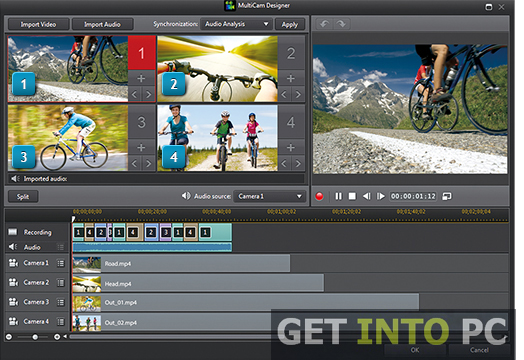Viewport: 524px width, 360px height.
Task: Click the red record button
Action: (319, 196)
